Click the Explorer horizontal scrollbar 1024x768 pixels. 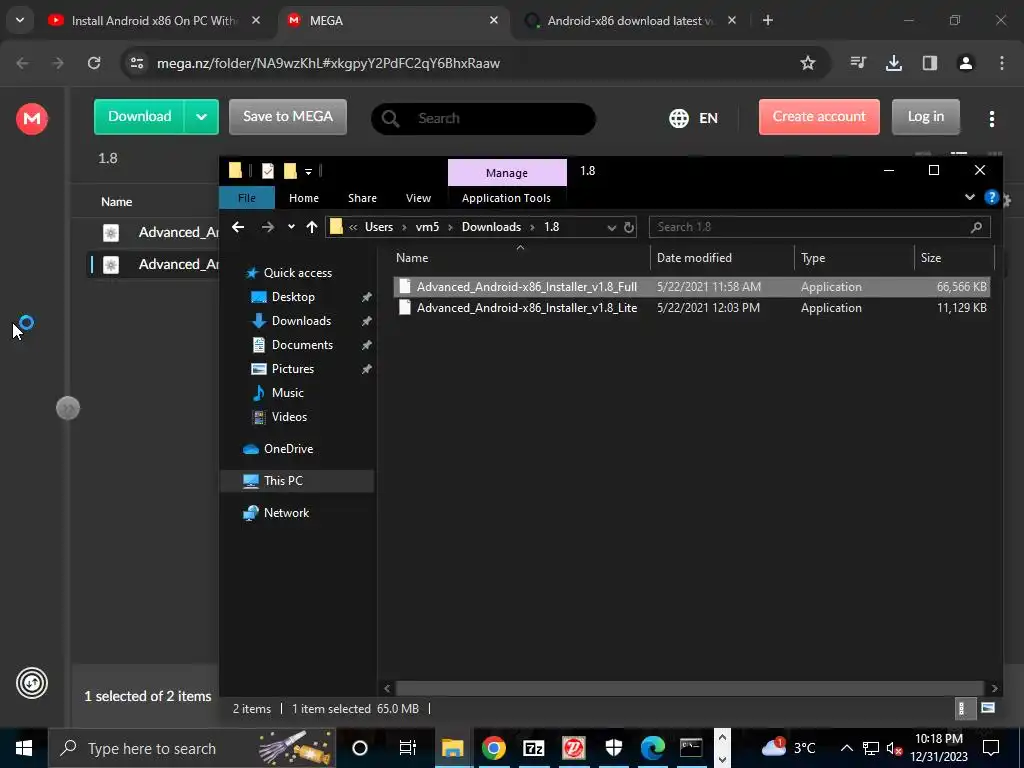click(x=690, y=688)
